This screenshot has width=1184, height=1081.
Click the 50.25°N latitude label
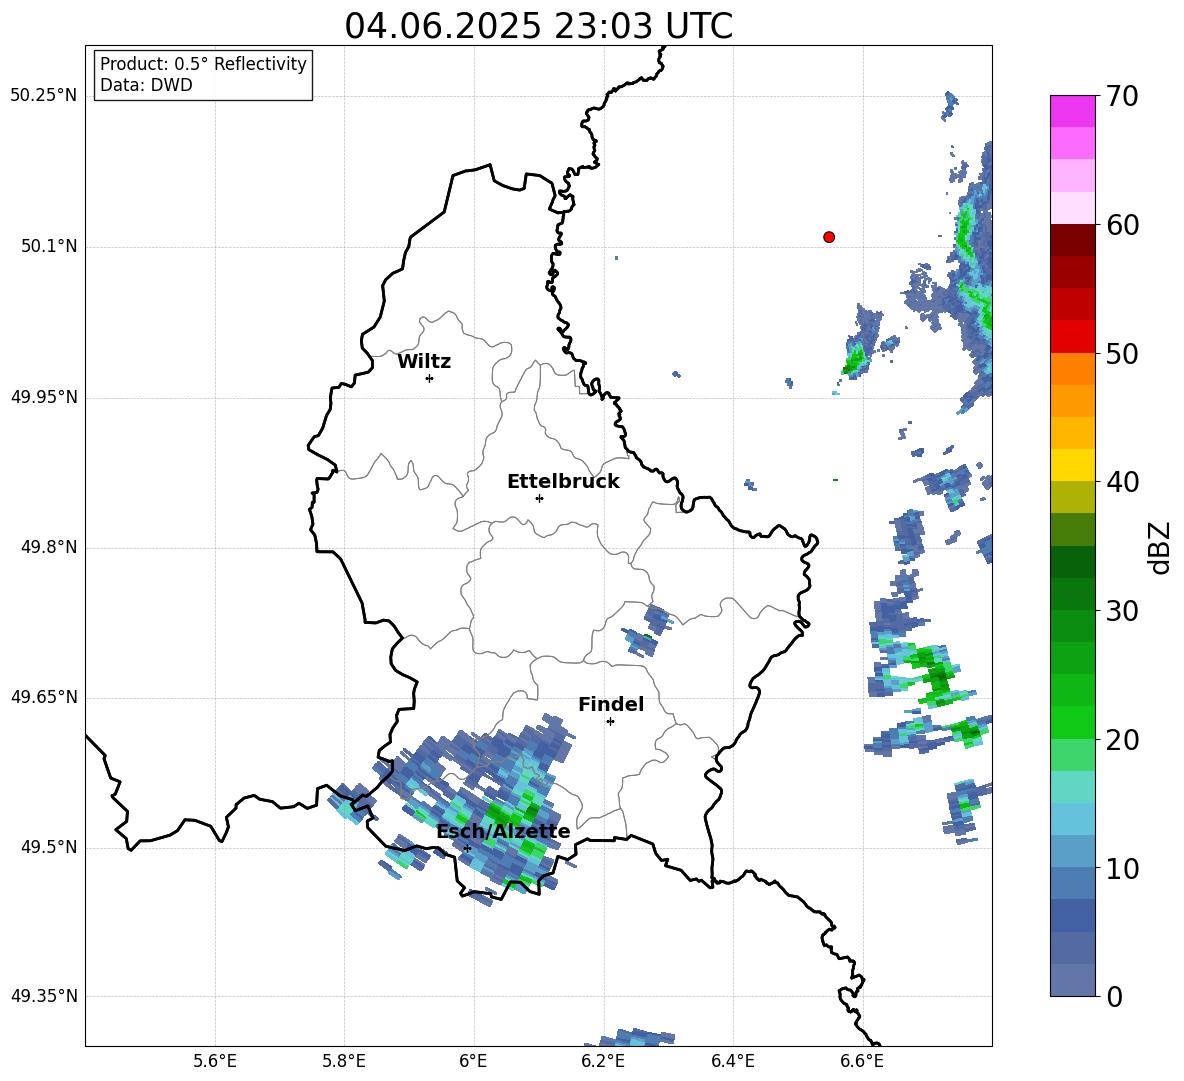(x=44, y=96)
